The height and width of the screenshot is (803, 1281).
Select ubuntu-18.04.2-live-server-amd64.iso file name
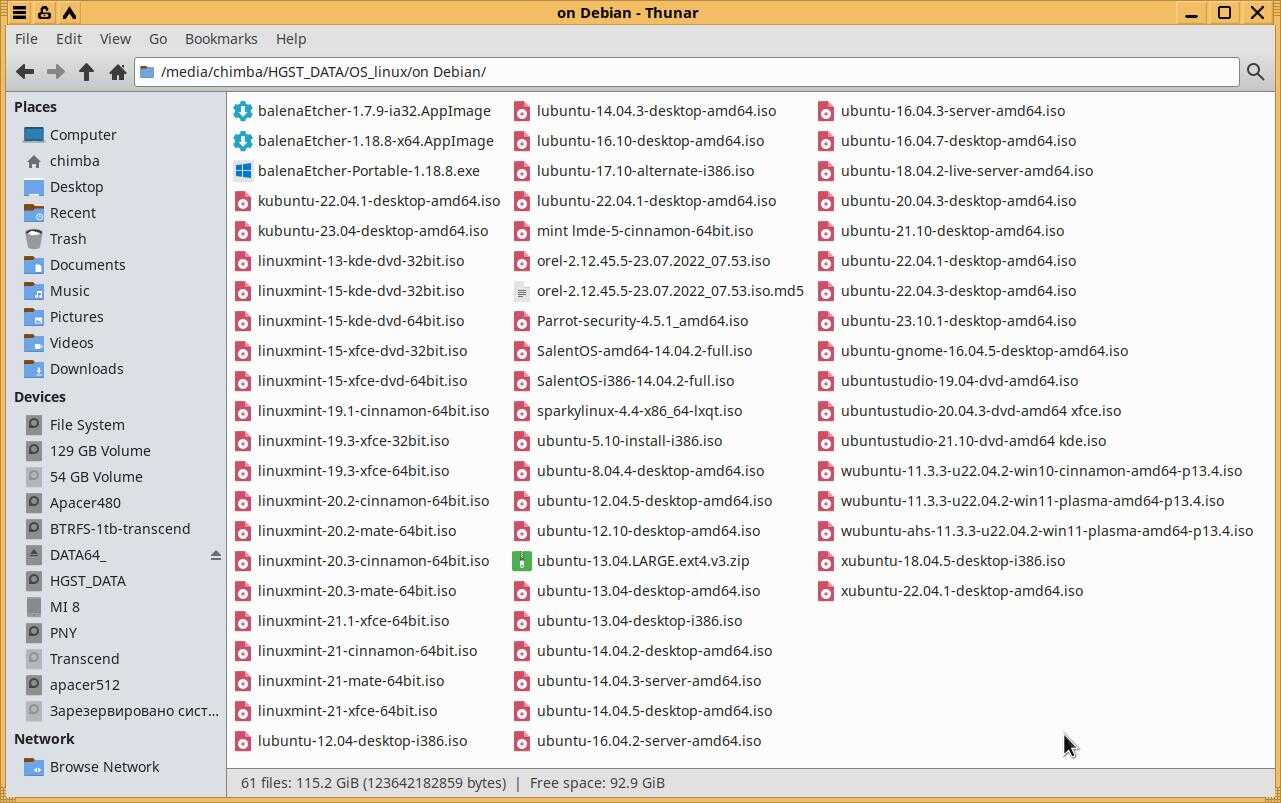(x=967, y=171)
